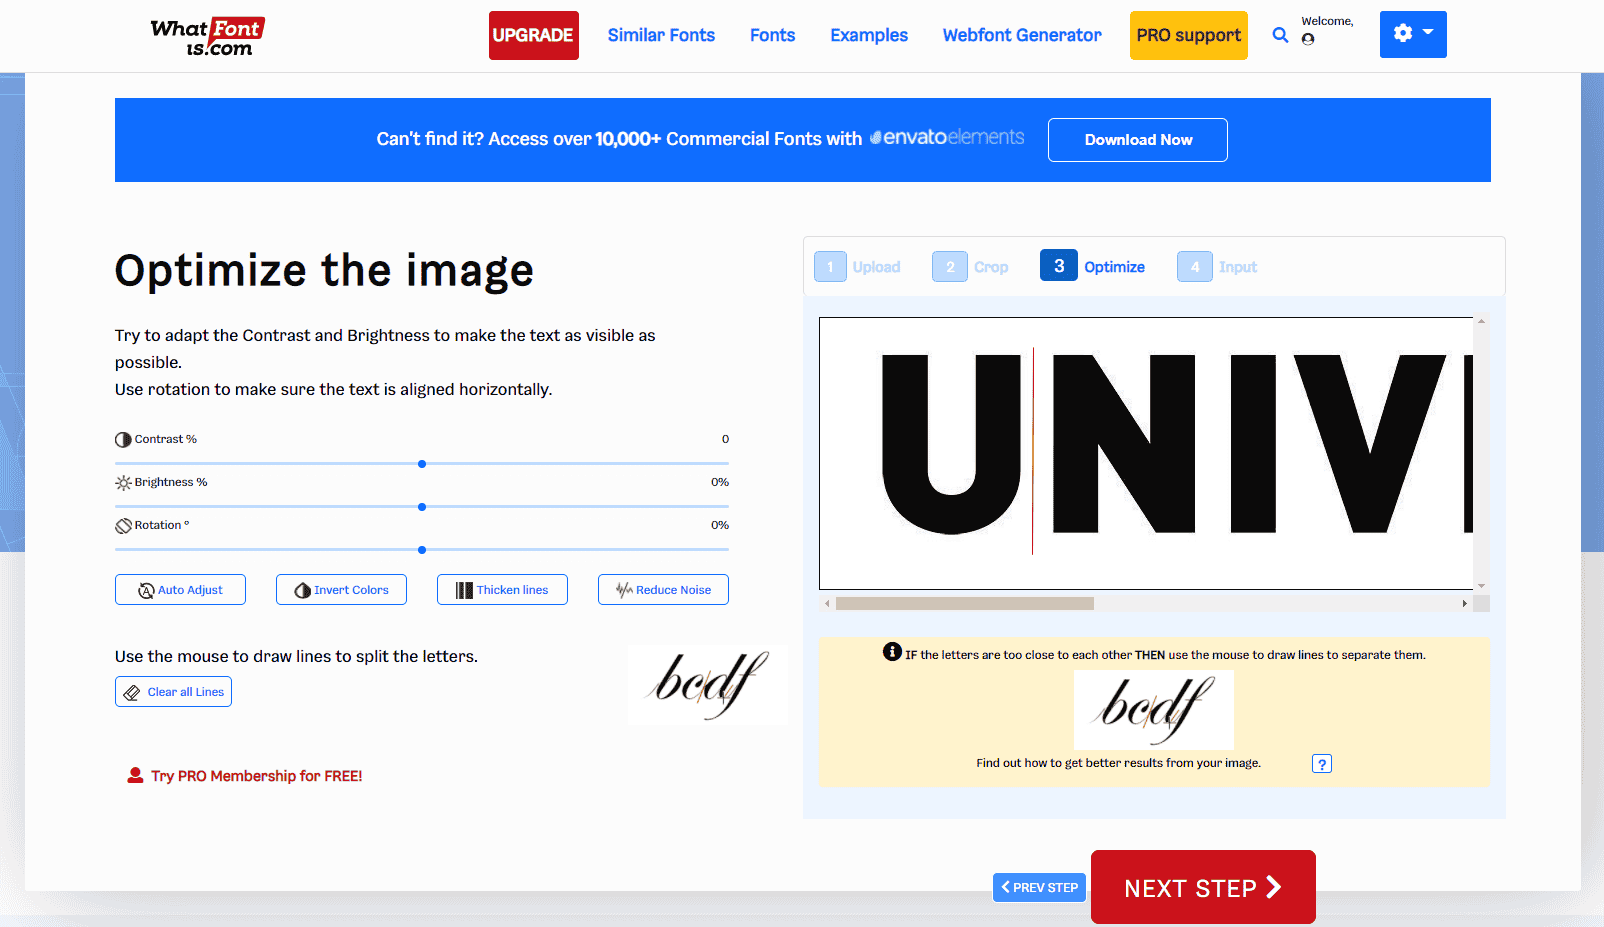Go to step 4 Input
This screenshot has height=927, width=1604.
pyautogui.click(x=1217, y=266)
